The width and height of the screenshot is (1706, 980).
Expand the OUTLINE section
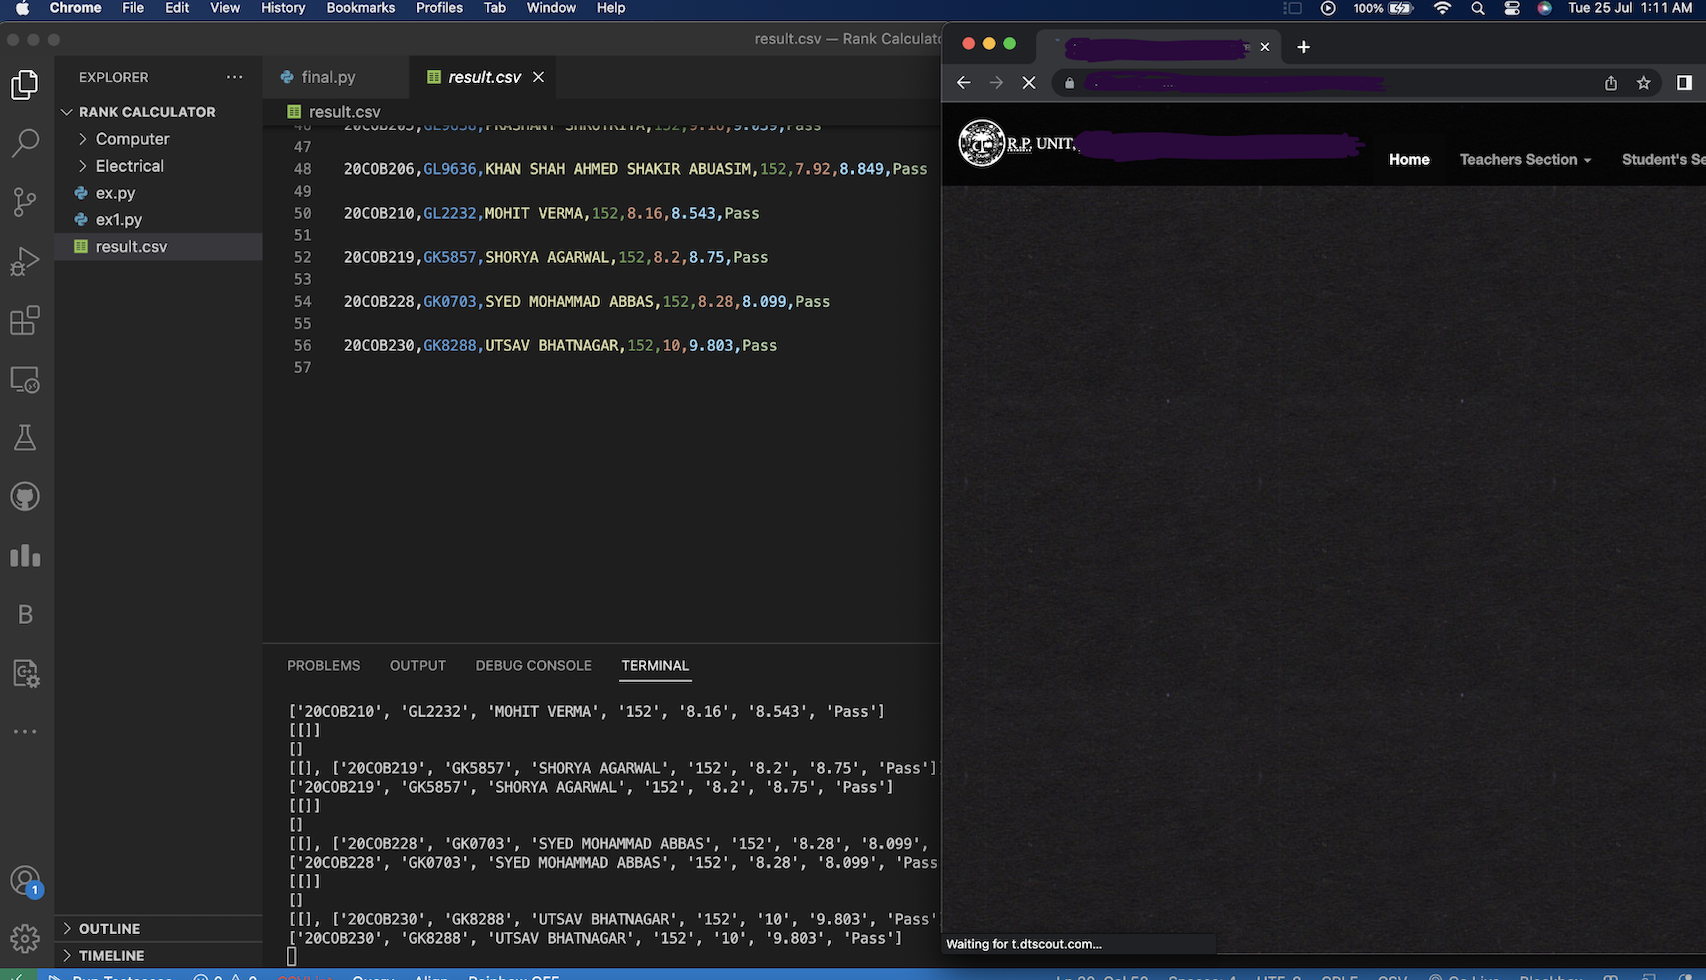click(x=109, y=929)
